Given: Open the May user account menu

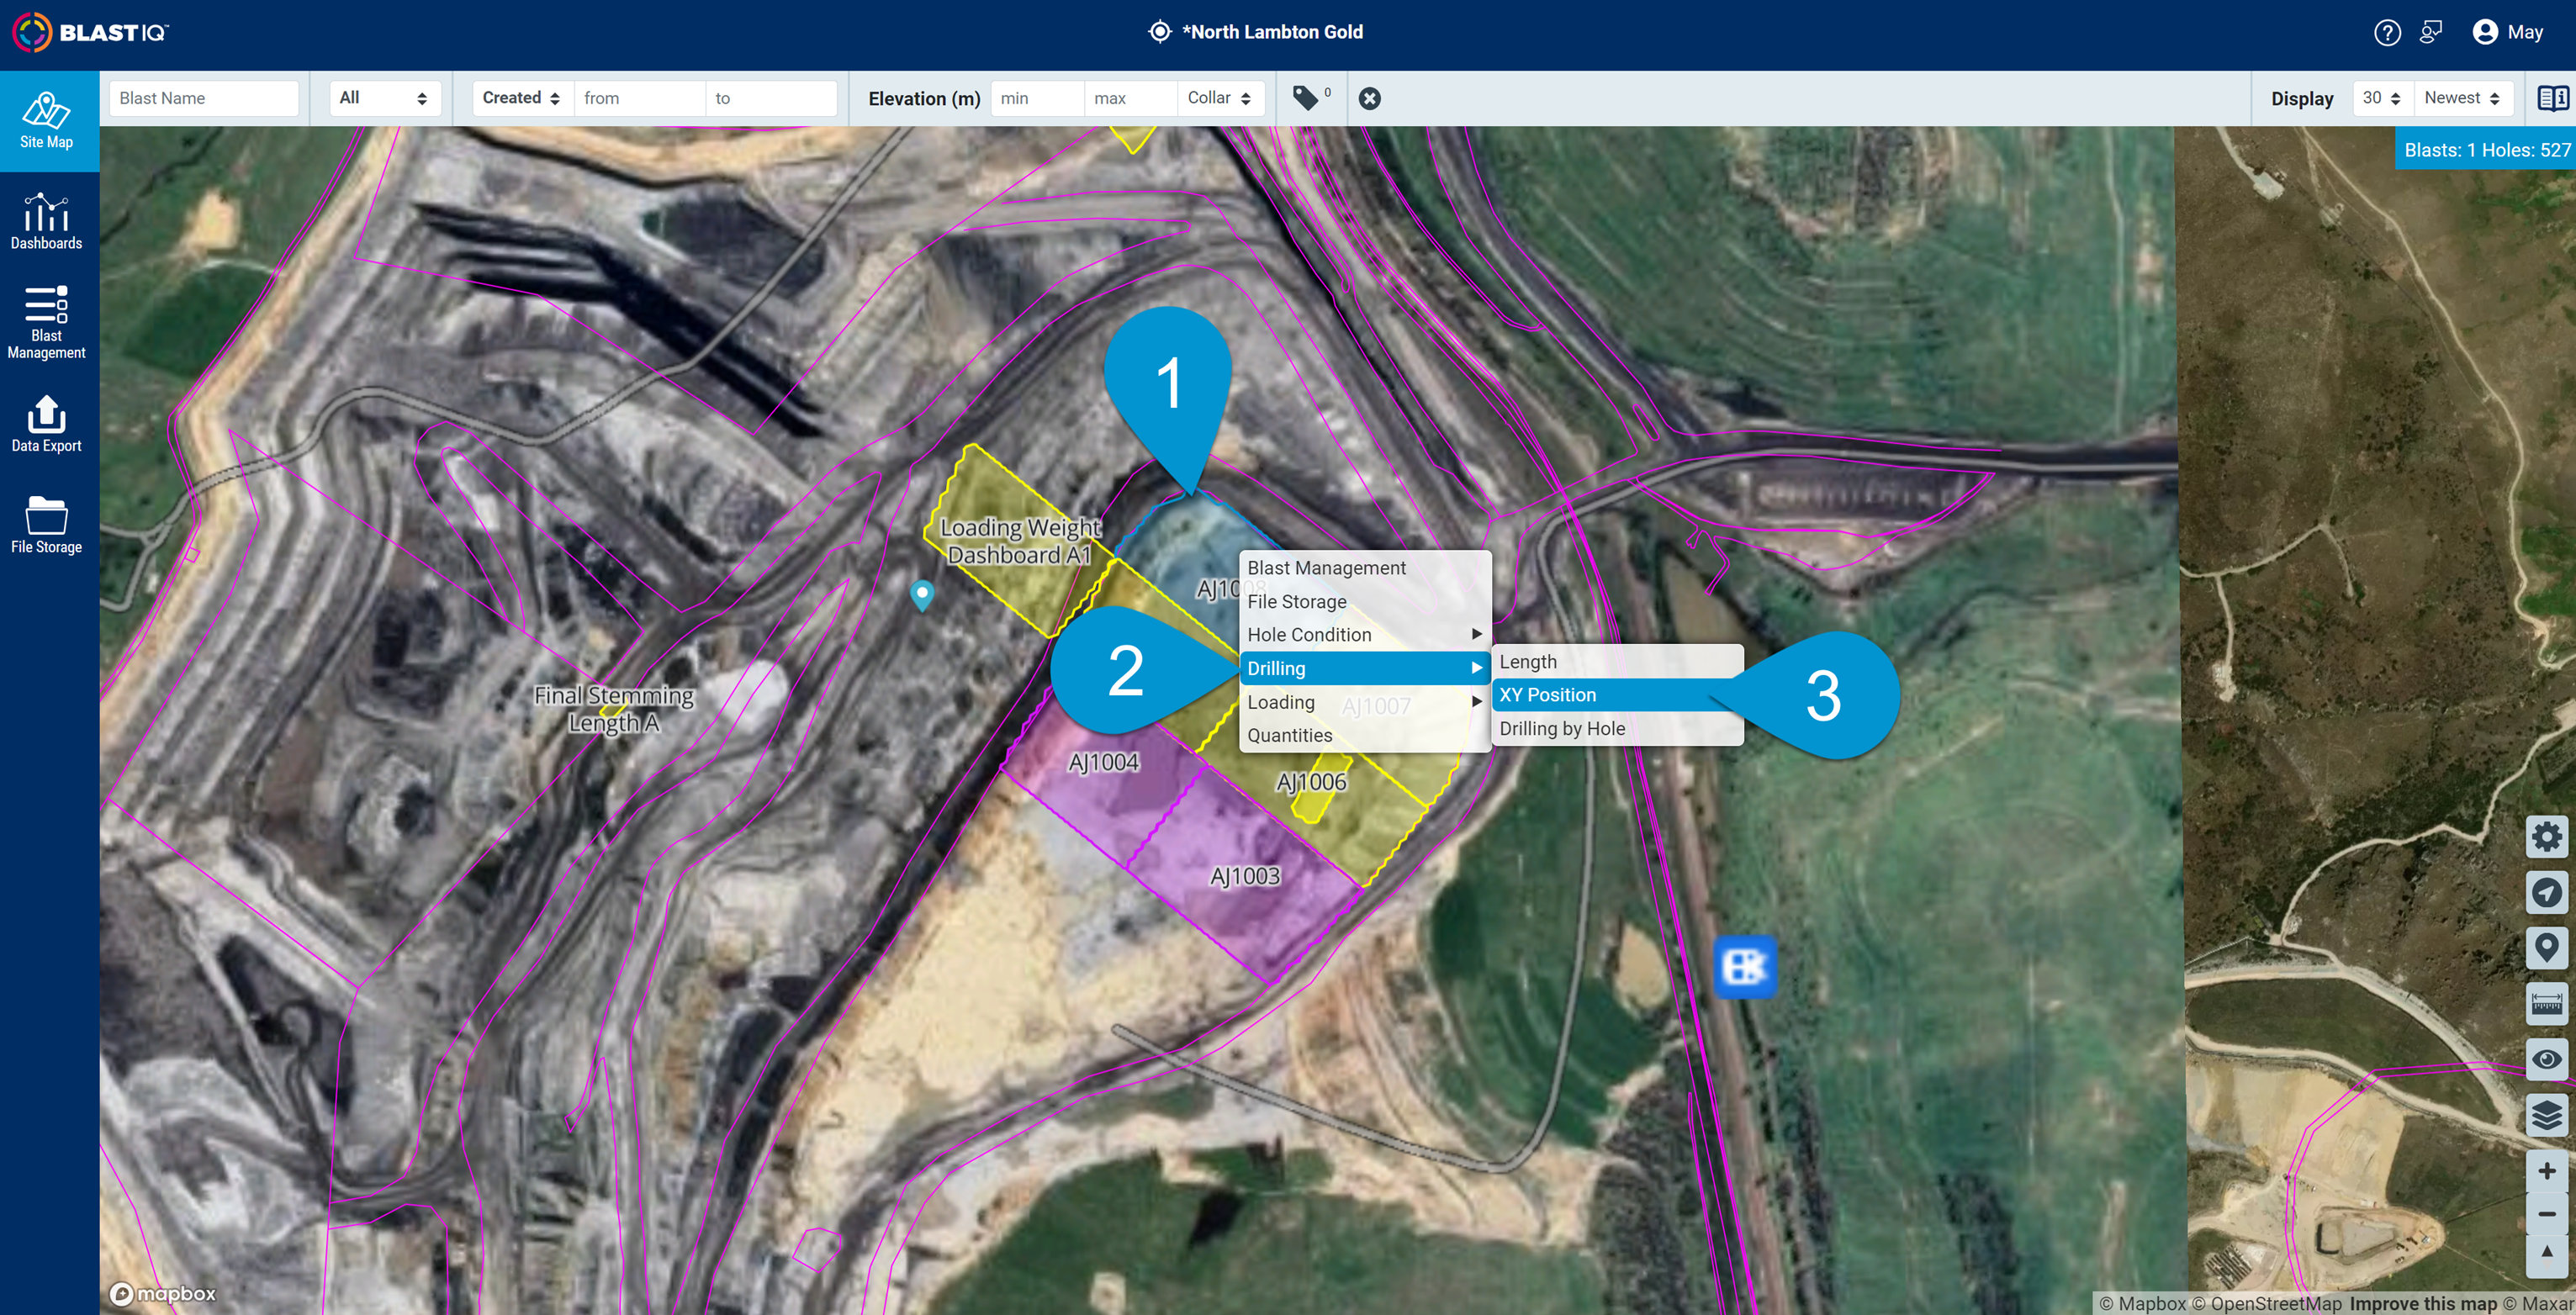Looking at the screenshot, I should point(2507,33).
